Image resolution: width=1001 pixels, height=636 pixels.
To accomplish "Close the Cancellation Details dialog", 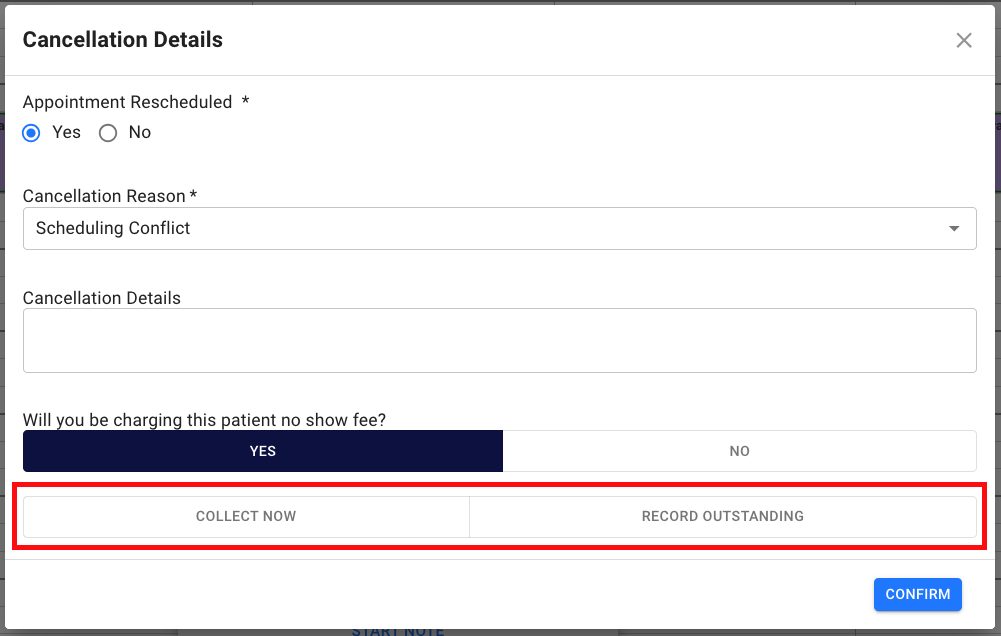I will (964, 40).
